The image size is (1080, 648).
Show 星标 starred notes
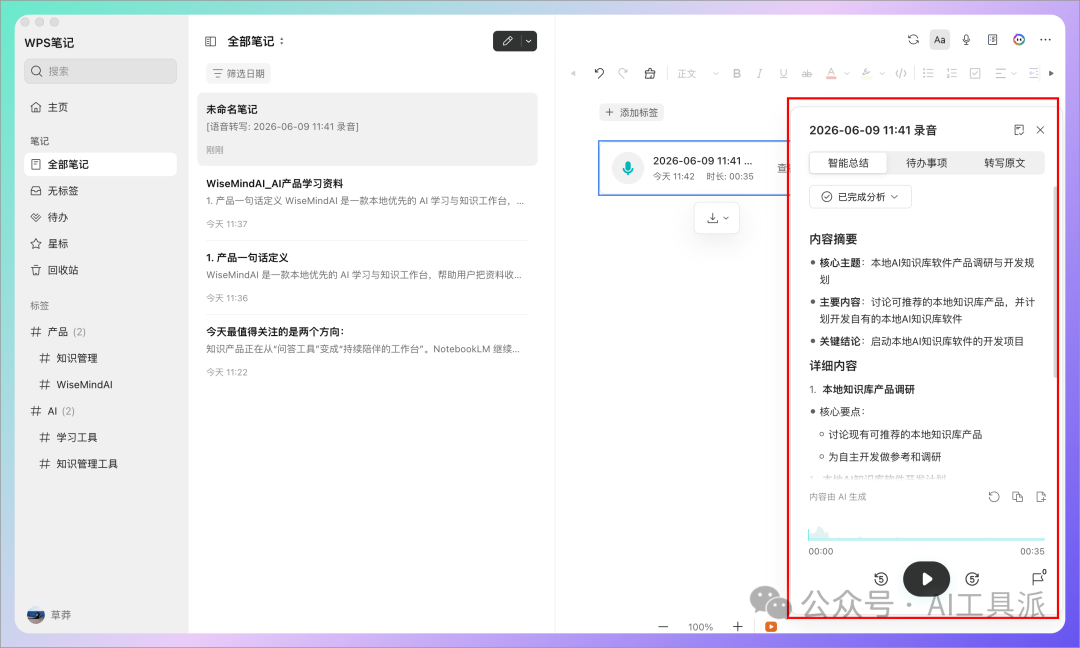click(101, 243)
